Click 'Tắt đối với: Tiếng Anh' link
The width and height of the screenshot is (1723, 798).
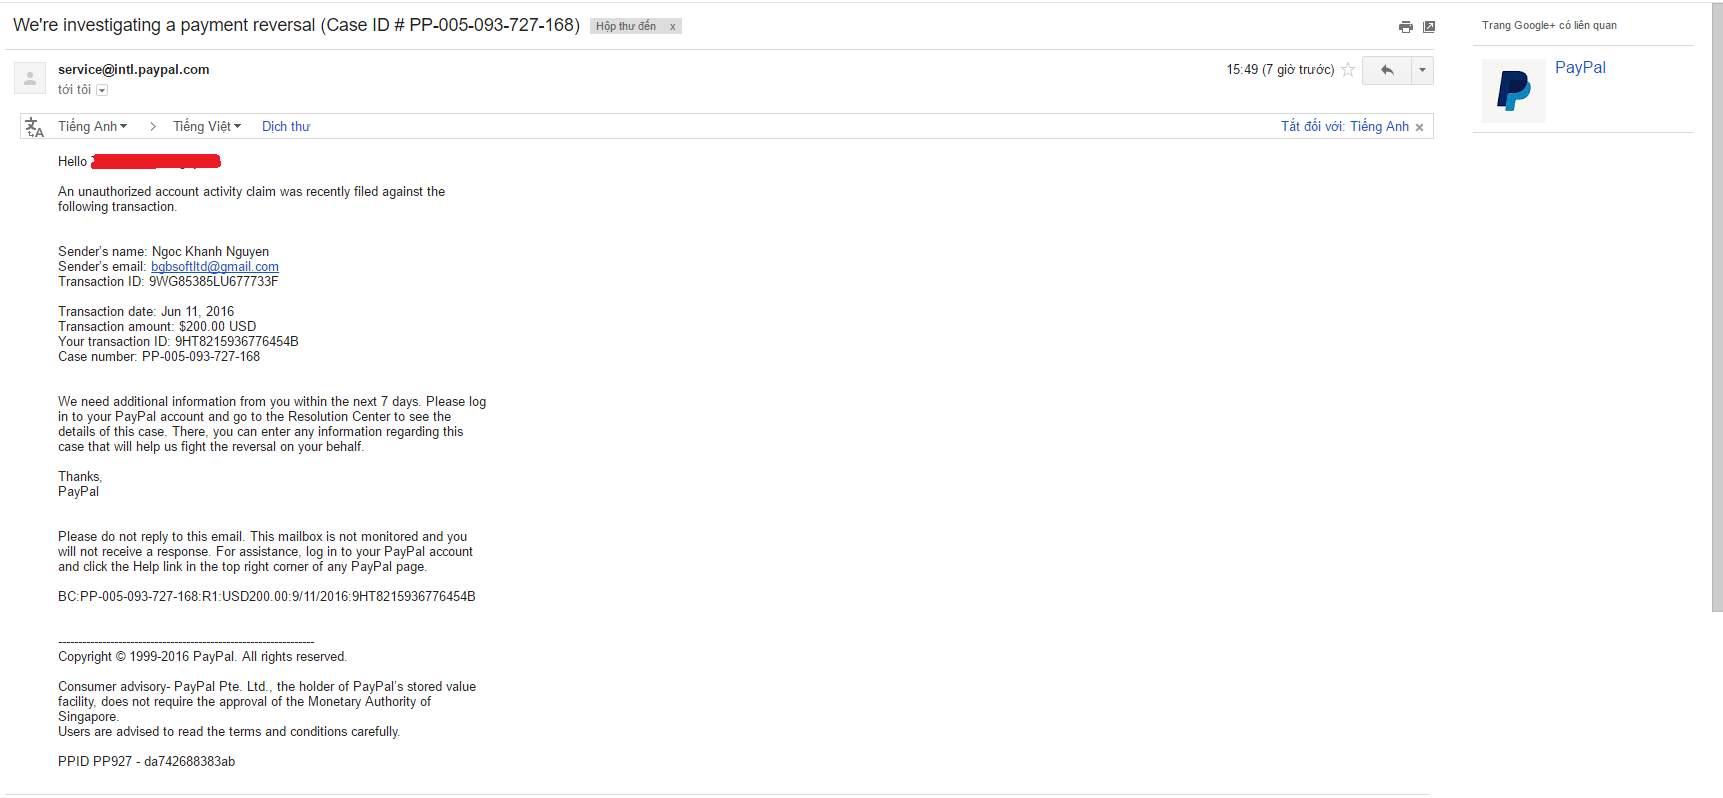coord(1345,126)
